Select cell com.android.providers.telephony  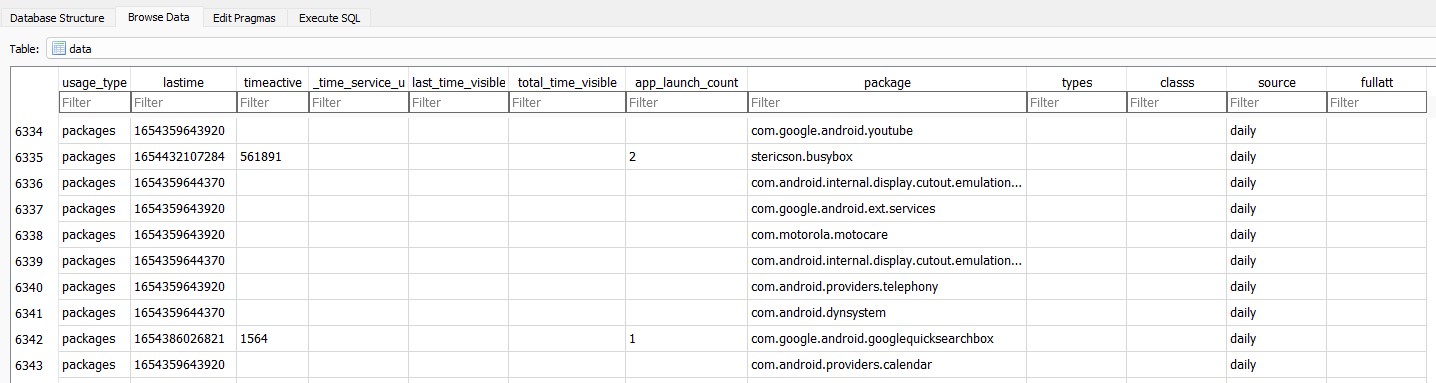tap(886, 287)
